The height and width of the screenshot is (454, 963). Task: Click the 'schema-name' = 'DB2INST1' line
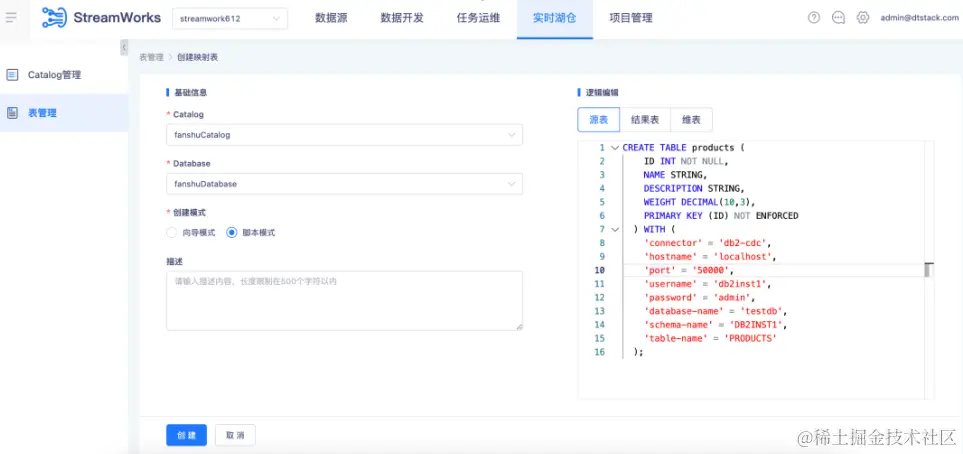point(715,324)
